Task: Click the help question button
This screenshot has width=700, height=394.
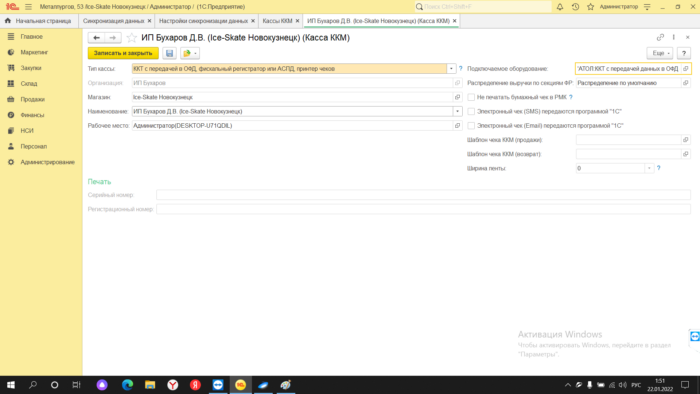Action: (x=684, y=53)
